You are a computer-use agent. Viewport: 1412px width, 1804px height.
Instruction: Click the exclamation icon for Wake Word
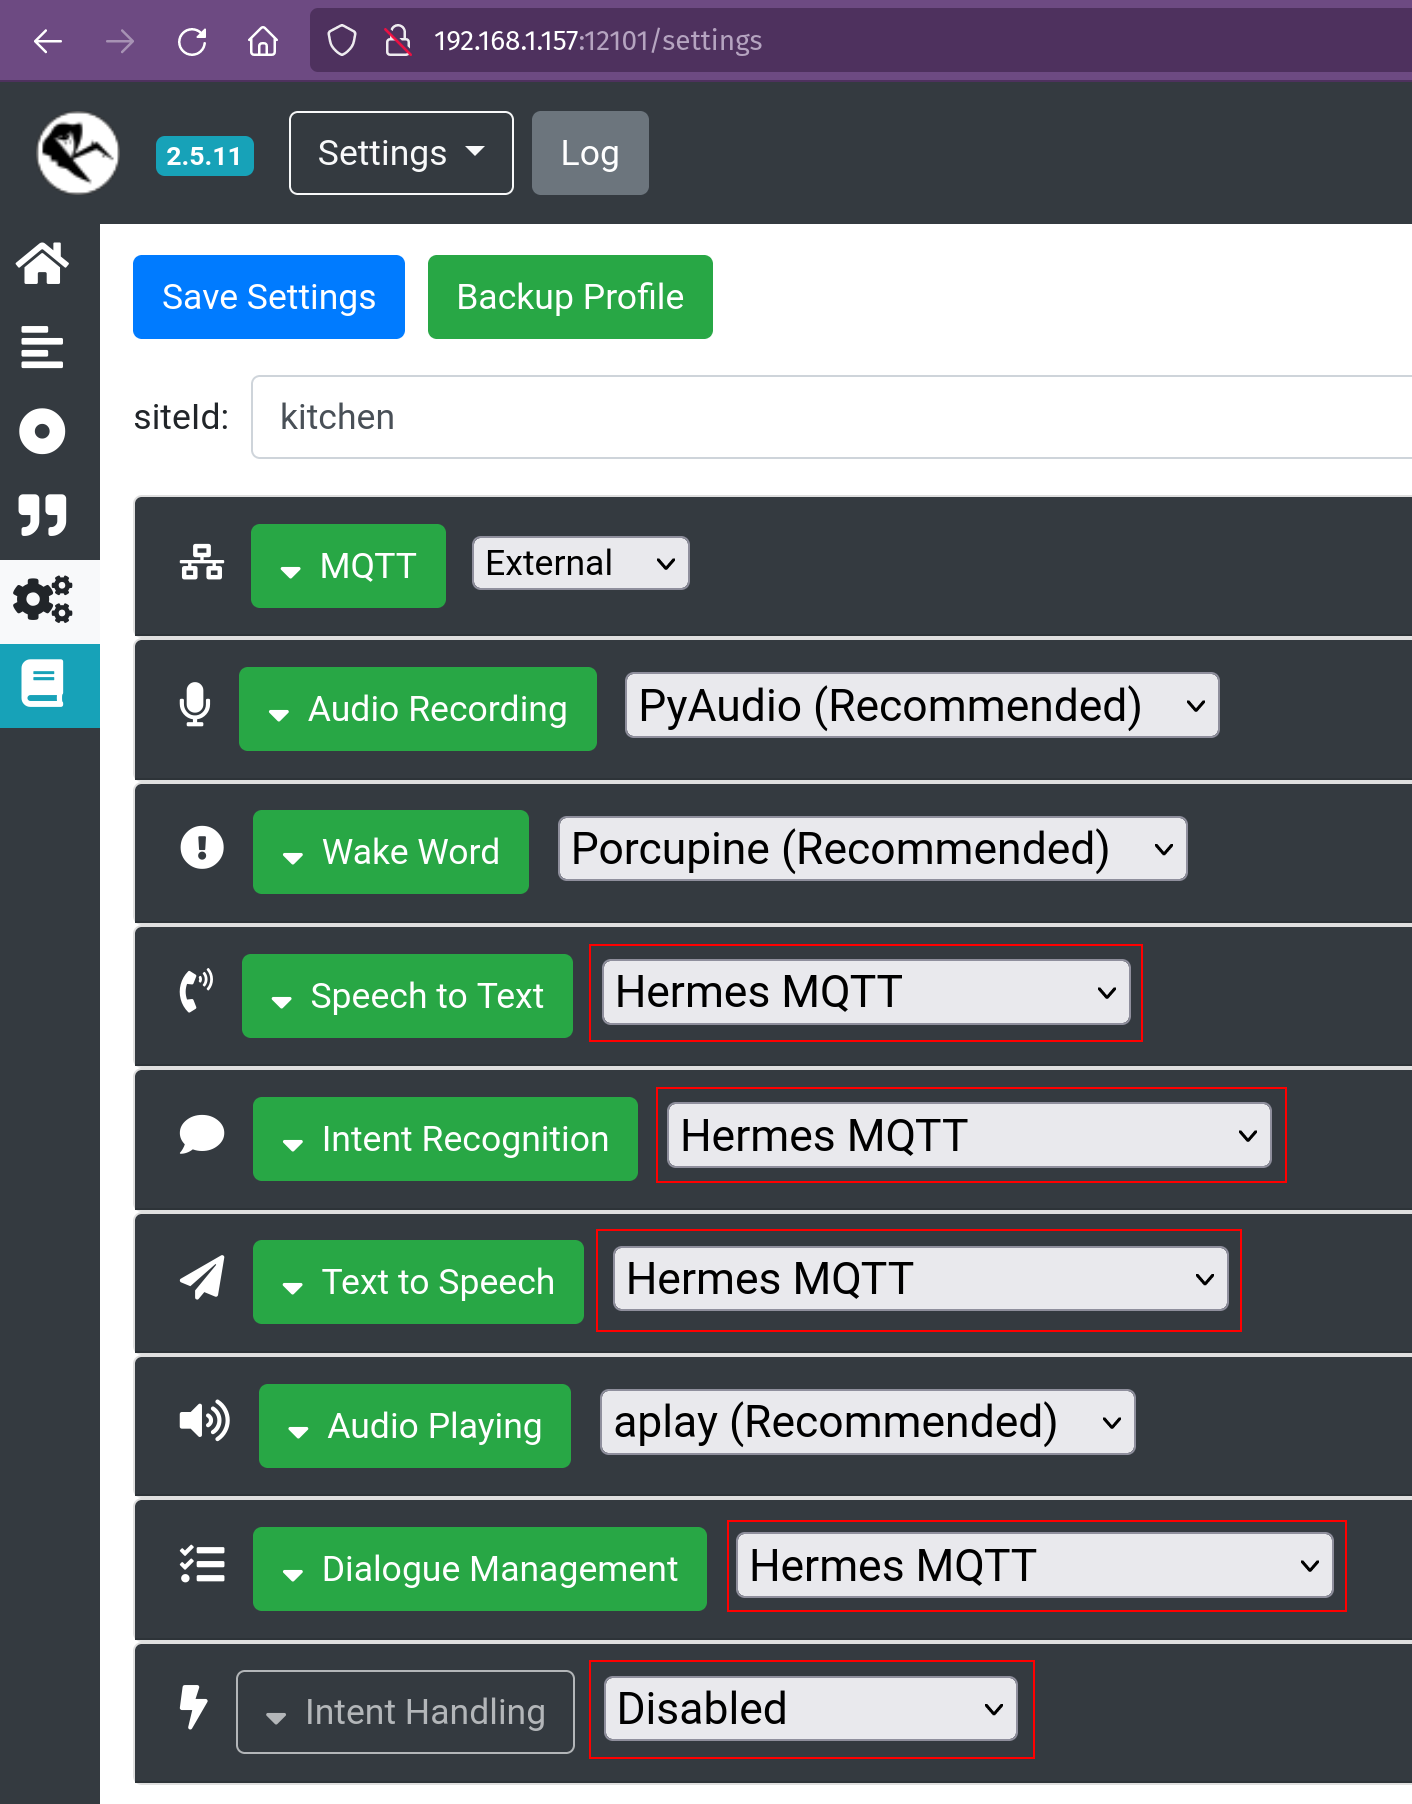(x=202, y=848)
